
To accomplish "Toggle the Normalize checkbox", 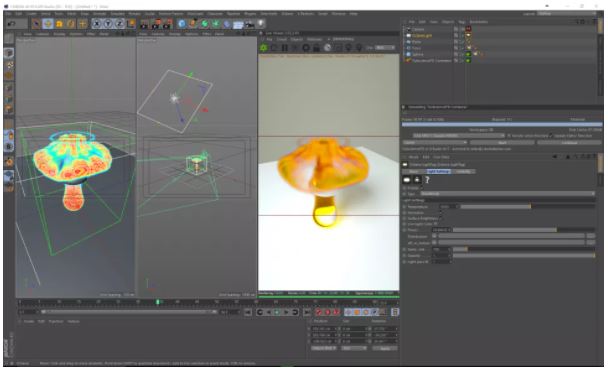I will (x=441, y=212).
